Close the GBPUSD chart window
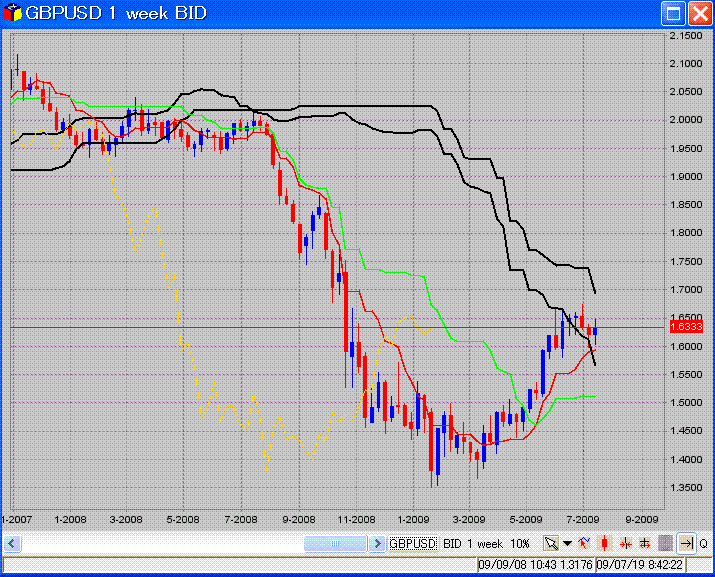This screenshot has width=715, height=577. pos(700,13)
